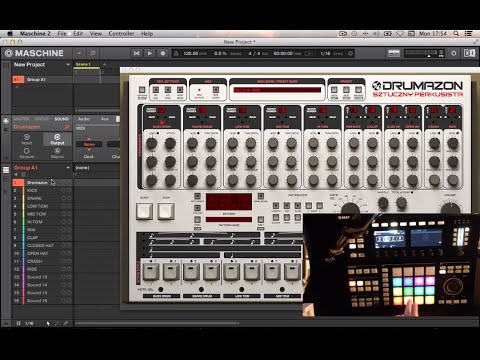Image resolution: width=480 pixels, height=360 pixels.
Task: Open the View menu
Action: click(x=96, y=34)
